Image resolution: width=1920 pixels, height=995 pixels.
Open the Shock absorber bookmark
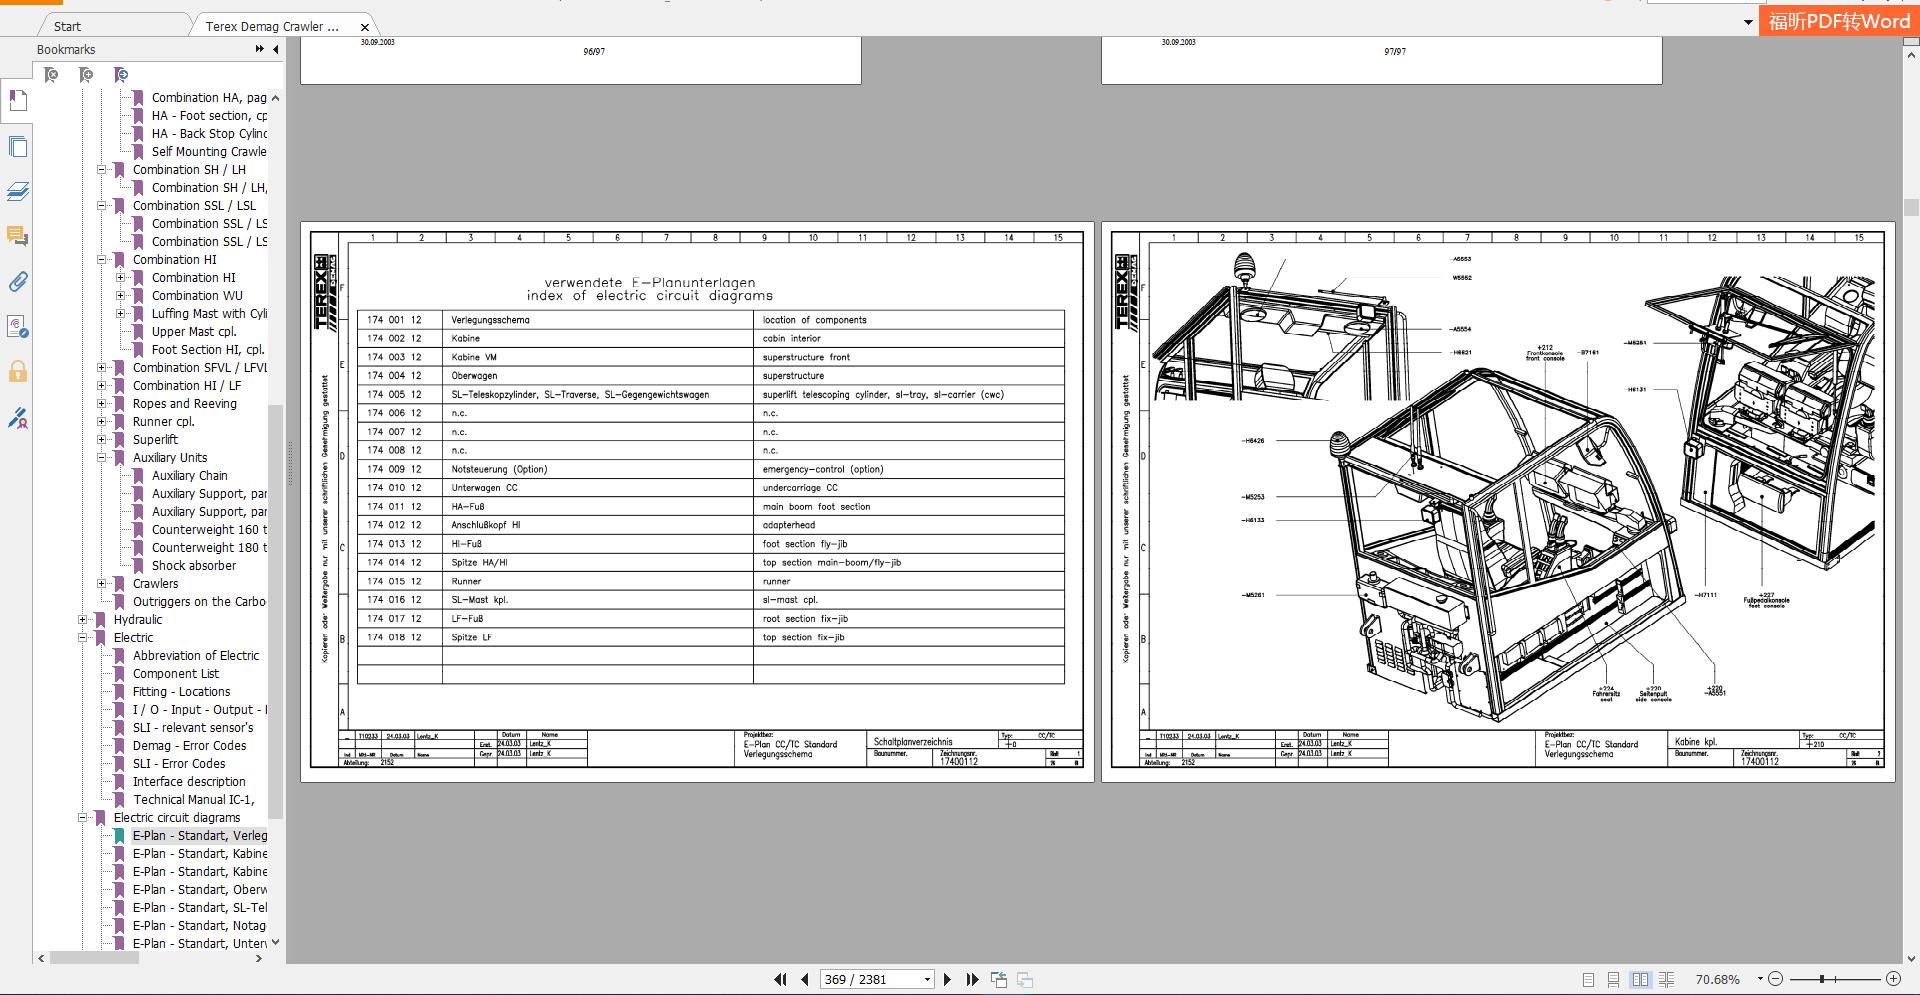click(194, 566)
